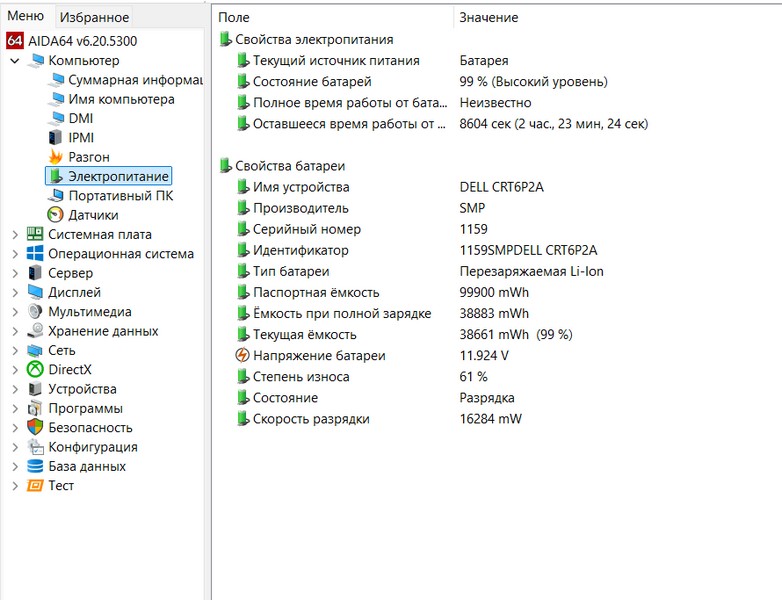Switch to the Избранное tab

pyautogui.click(x=94, y=17)
